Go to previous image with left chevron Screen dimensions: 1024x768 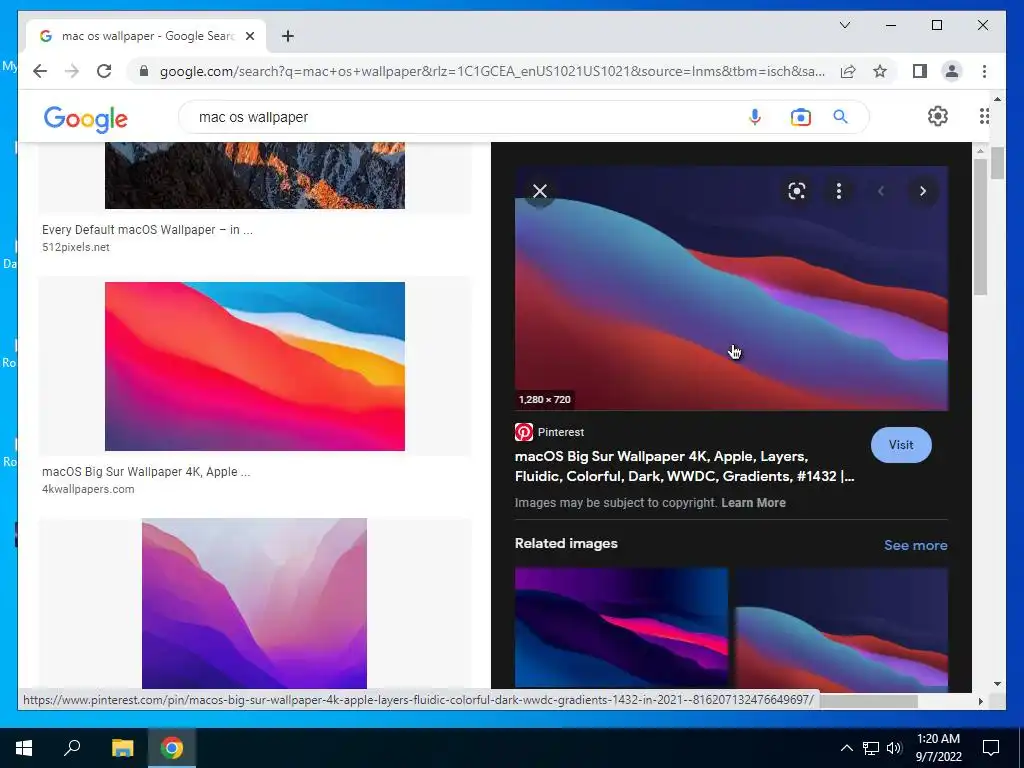[881, 191]
